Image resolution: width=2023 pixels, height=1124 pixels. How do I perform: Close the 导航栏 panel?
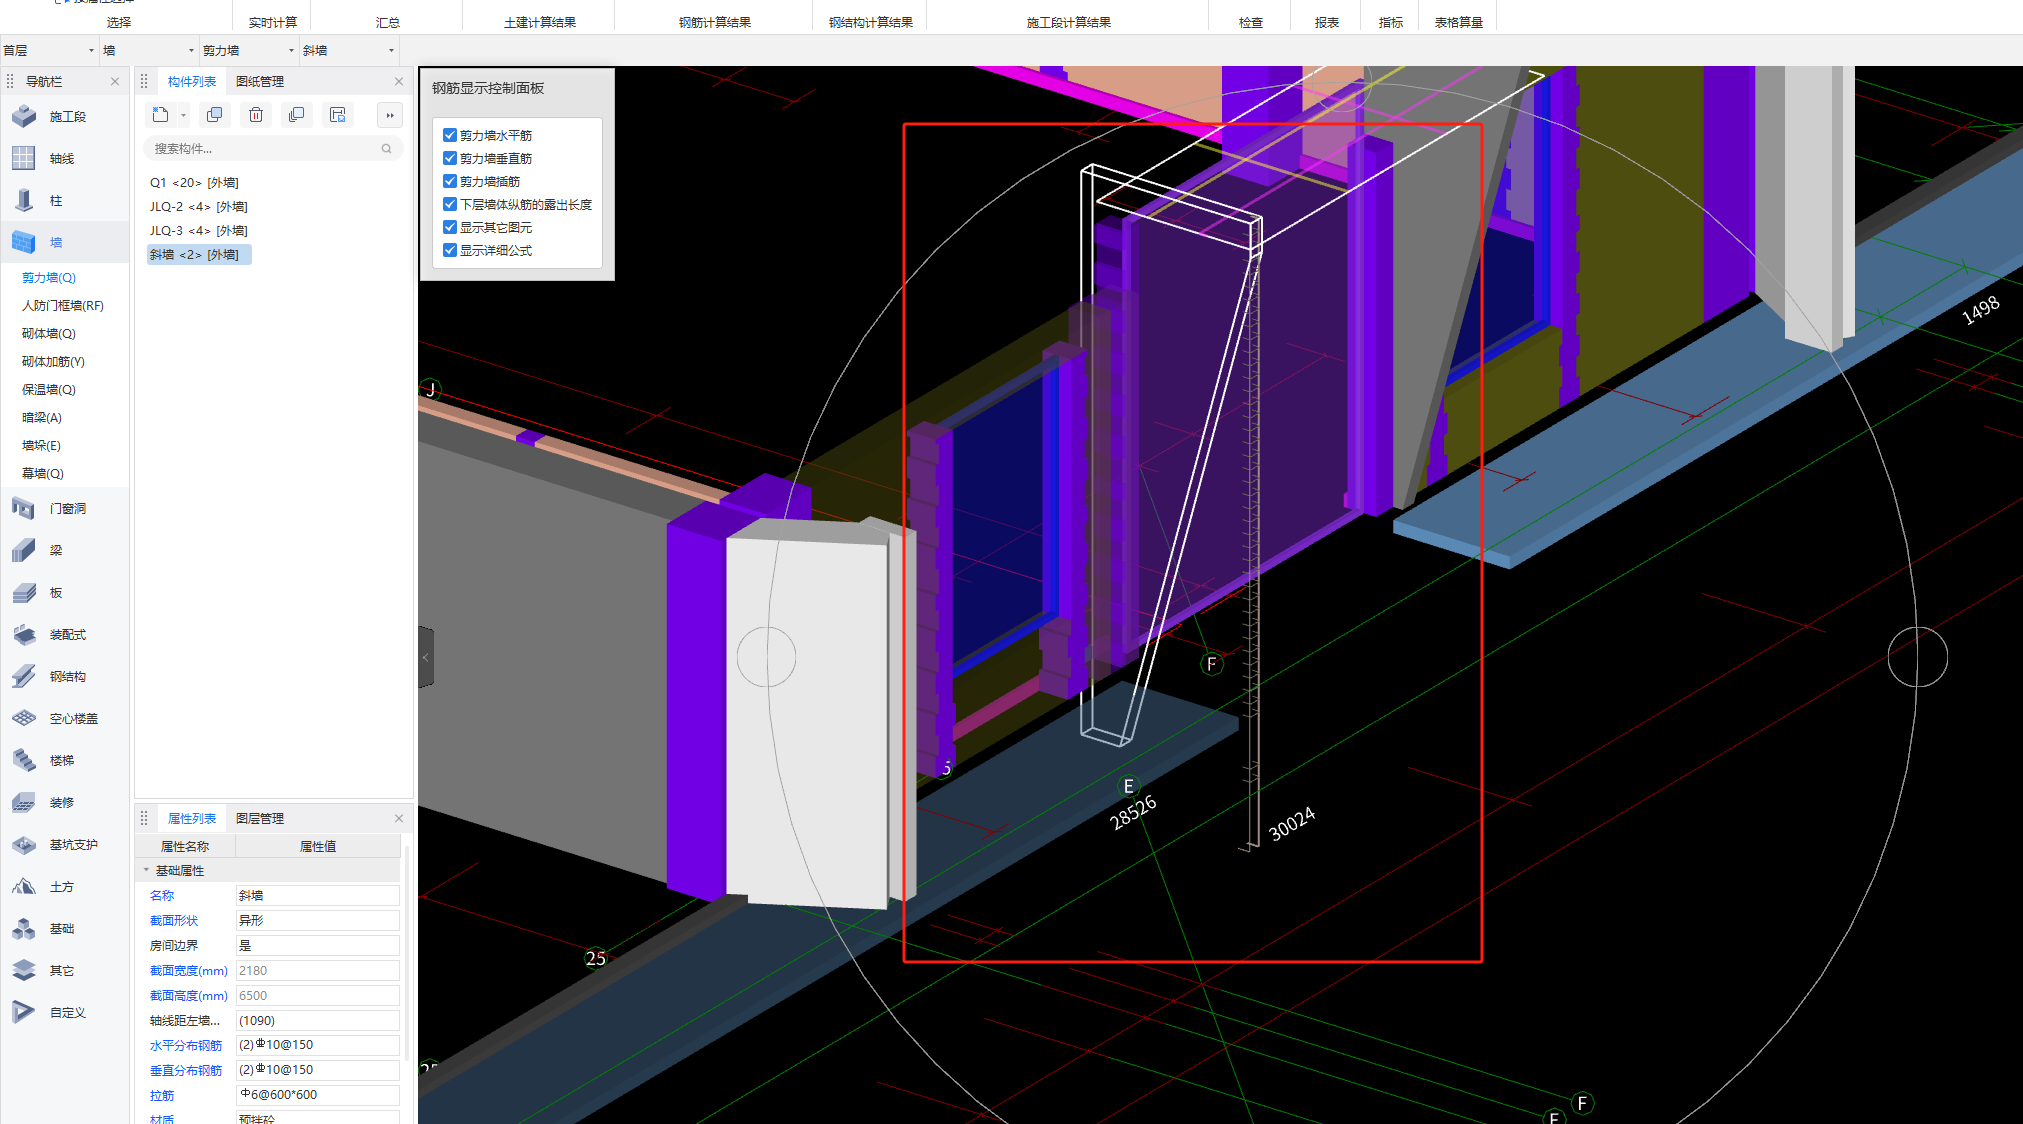(115, 82)
